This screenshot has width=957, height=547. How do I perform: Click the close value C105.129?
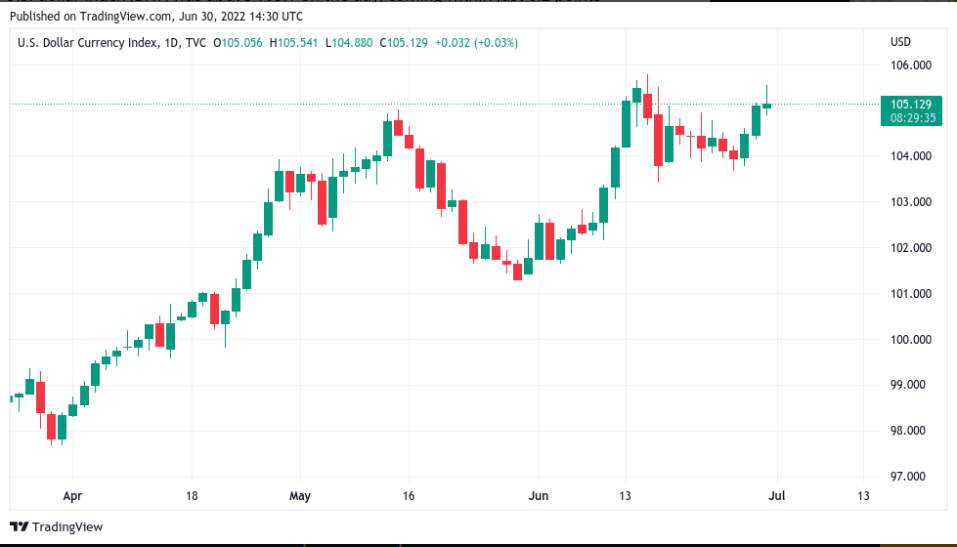(403, 43)
